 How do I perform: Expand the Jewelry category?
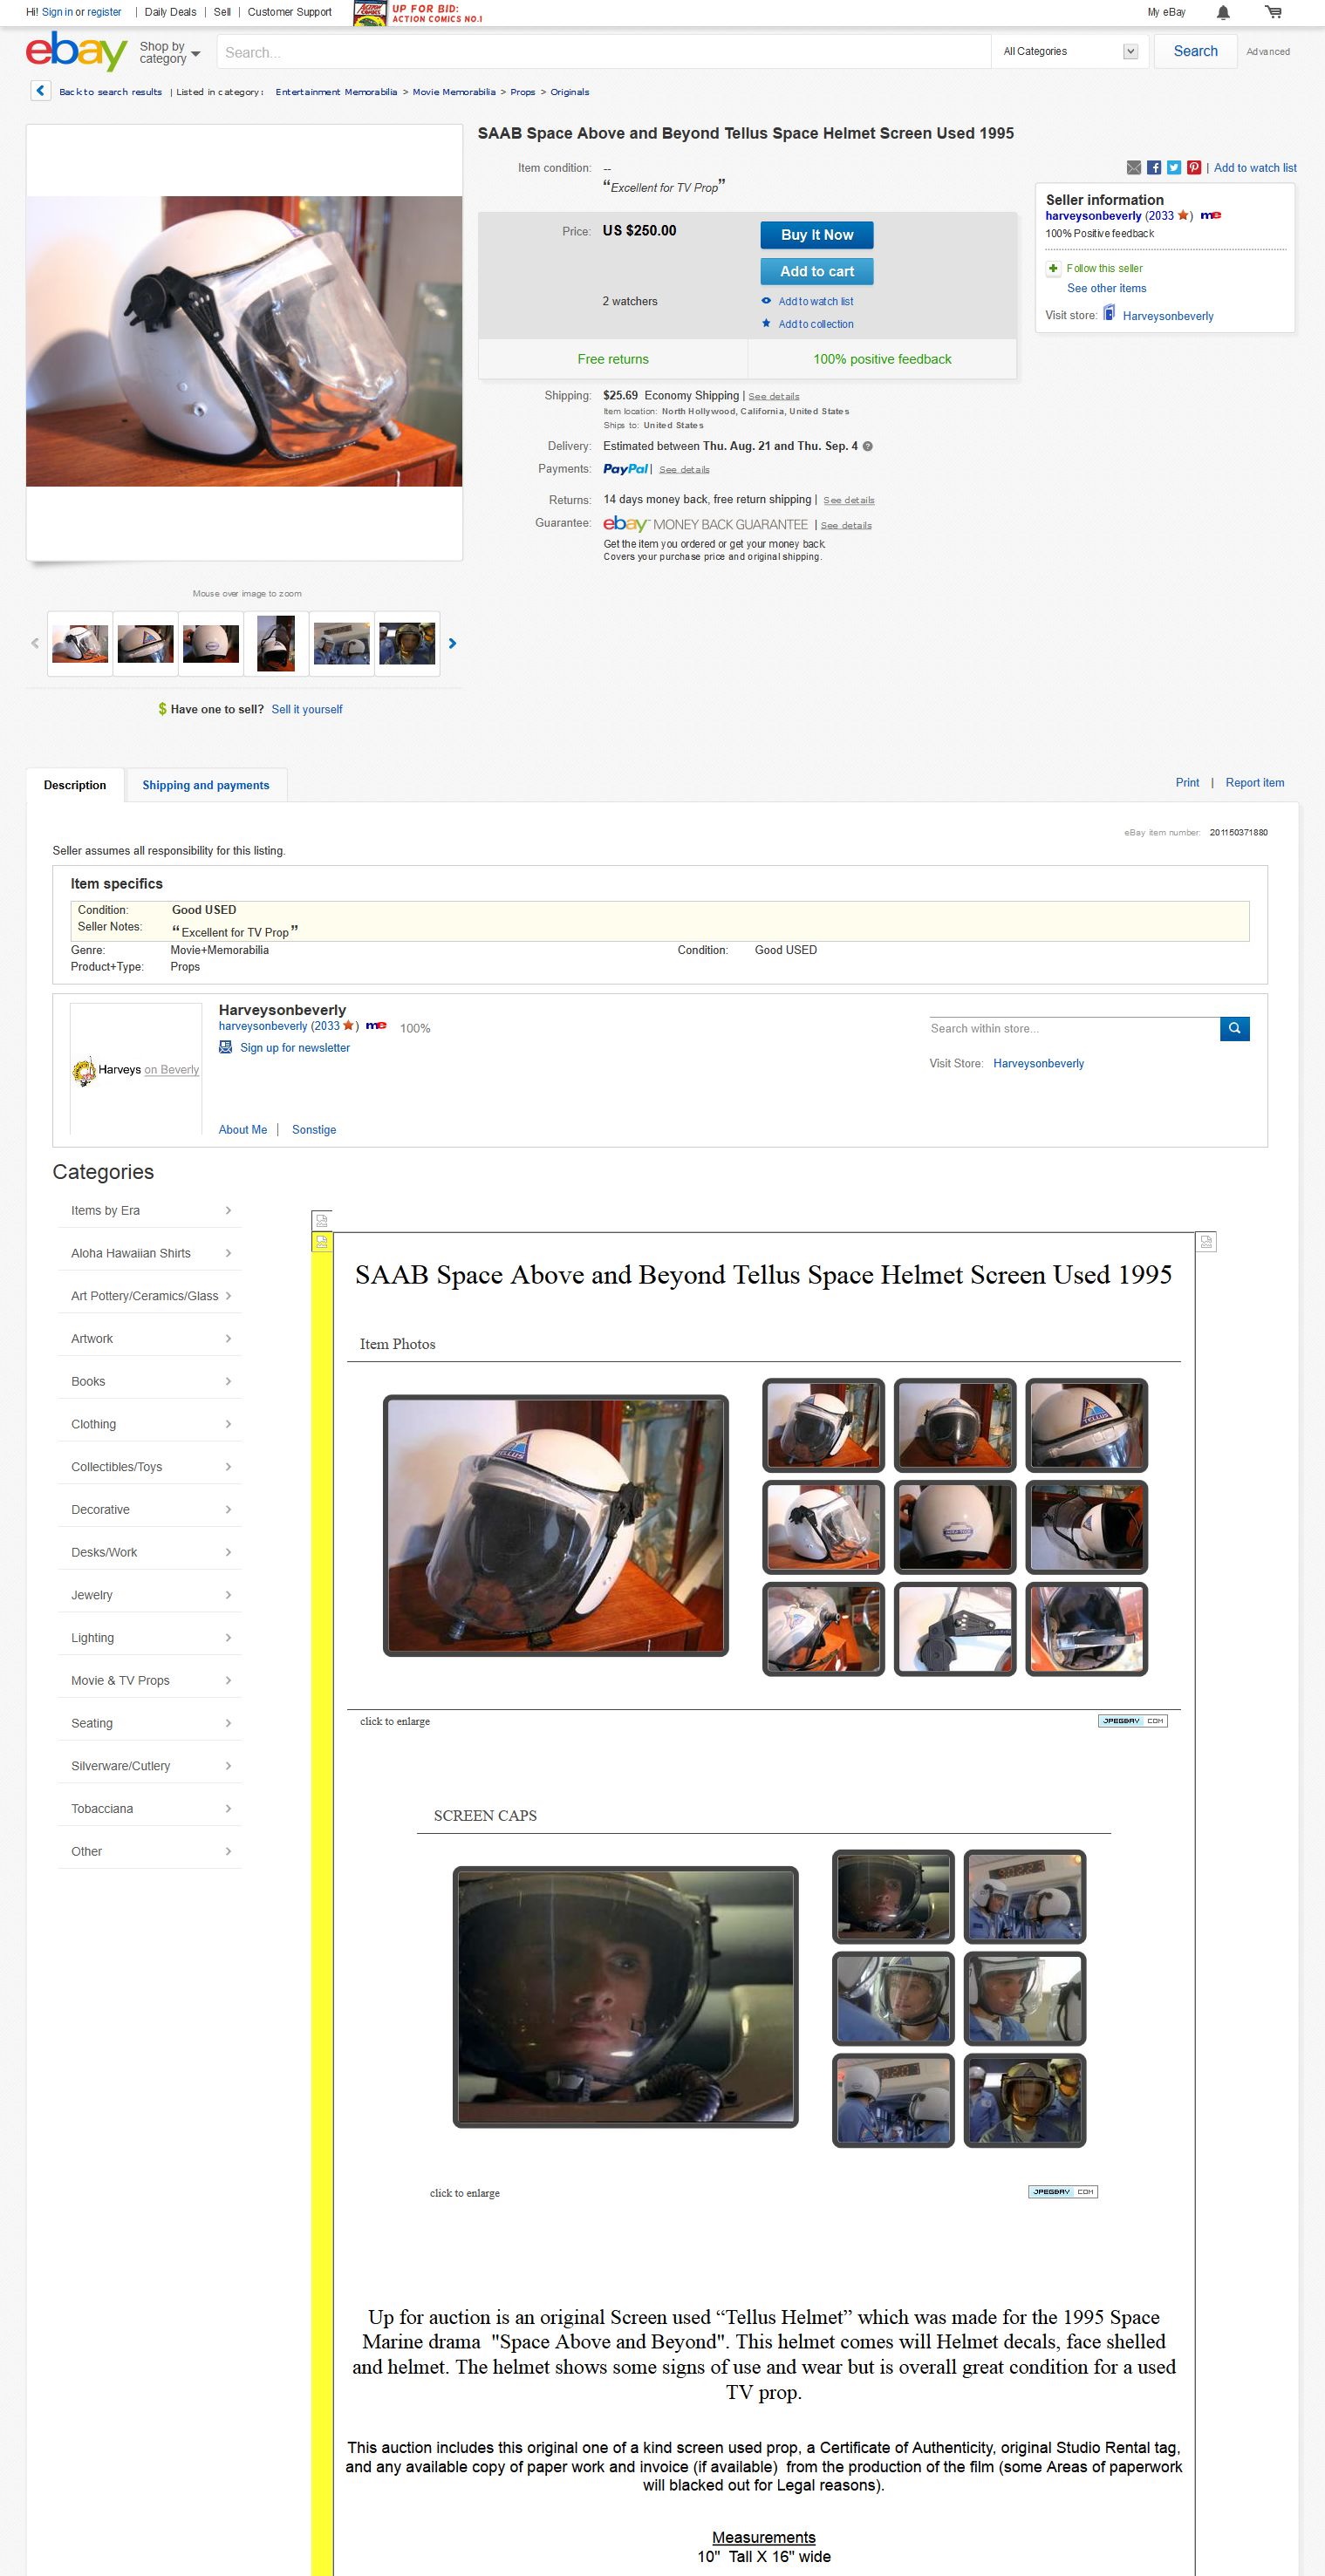pos(149,1595)
